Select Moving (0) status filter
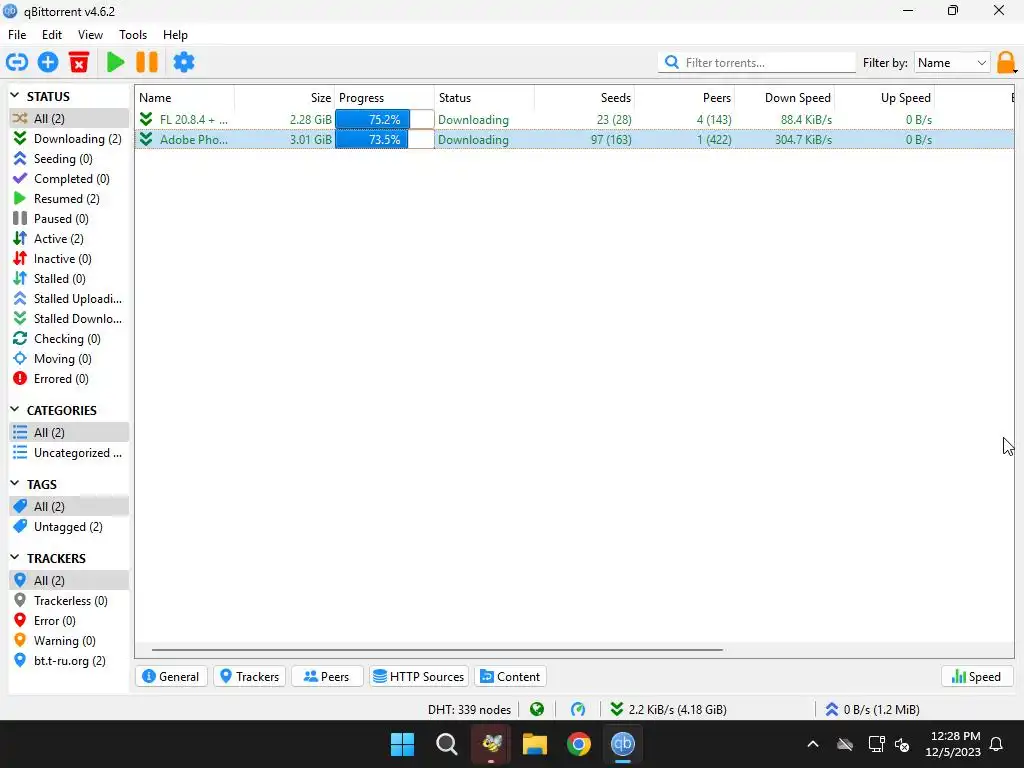1024x768 pixels. [69, 359]
